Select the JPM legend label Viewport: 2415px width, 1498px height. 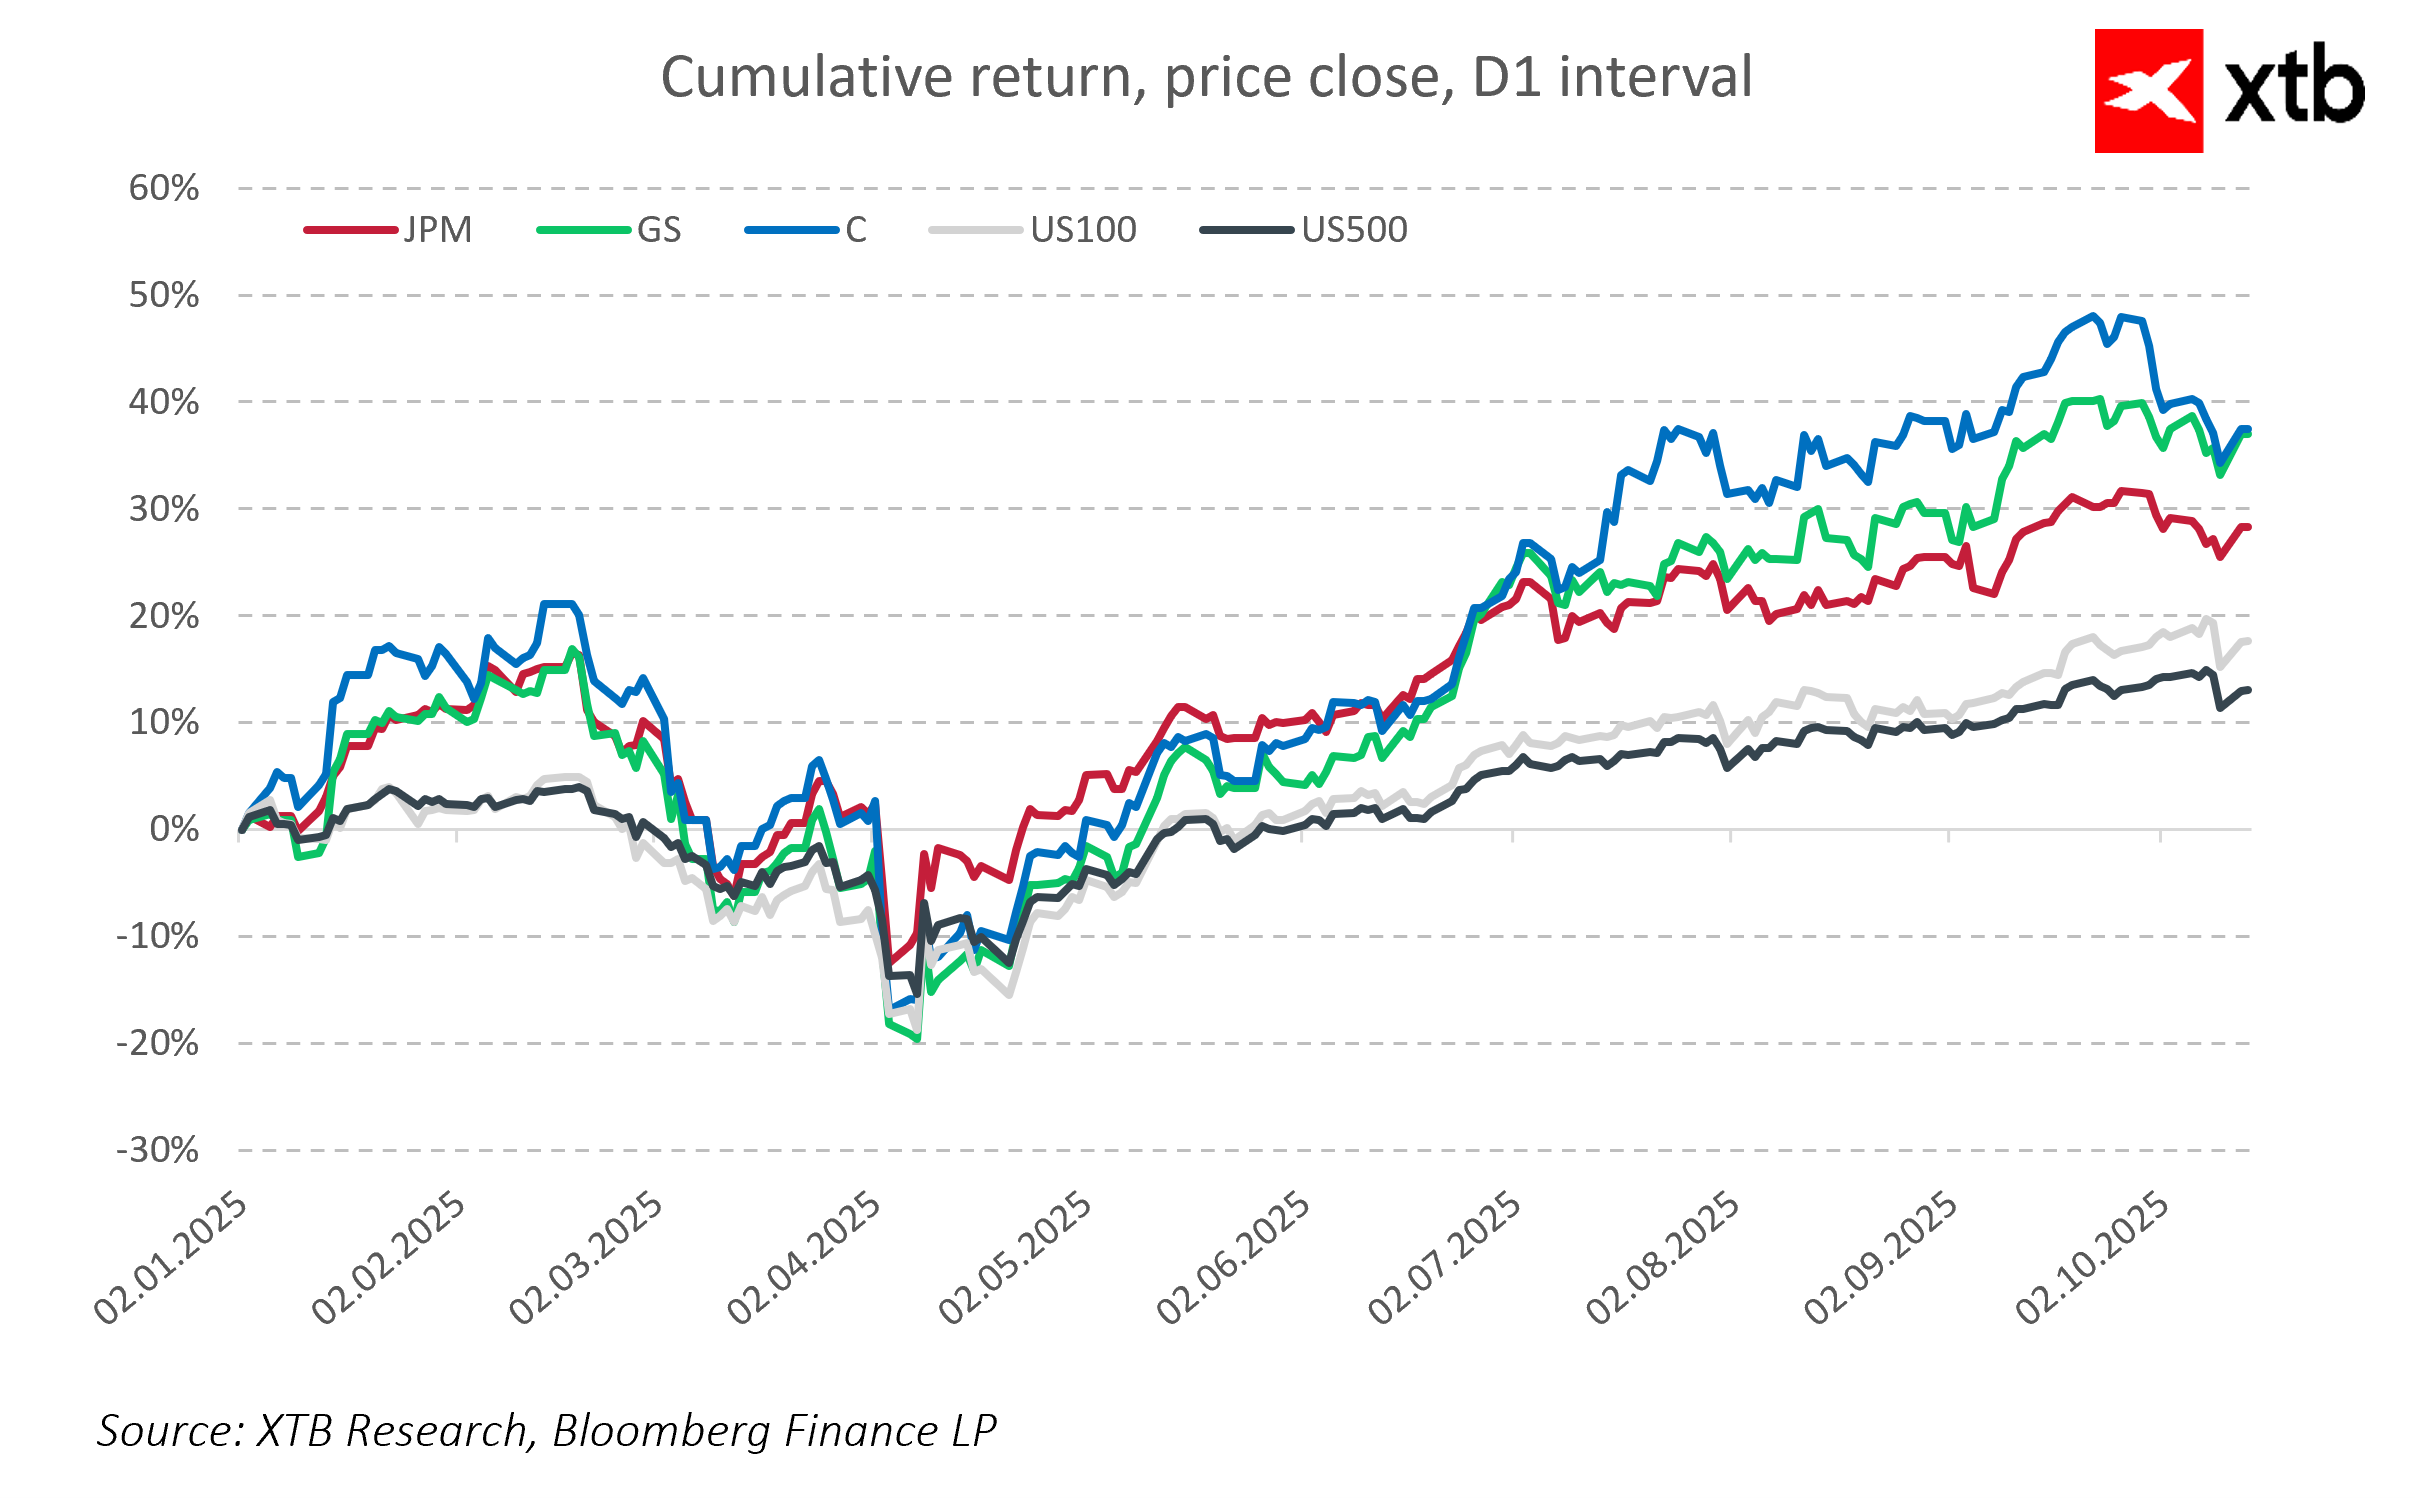[x=438, y=230]
